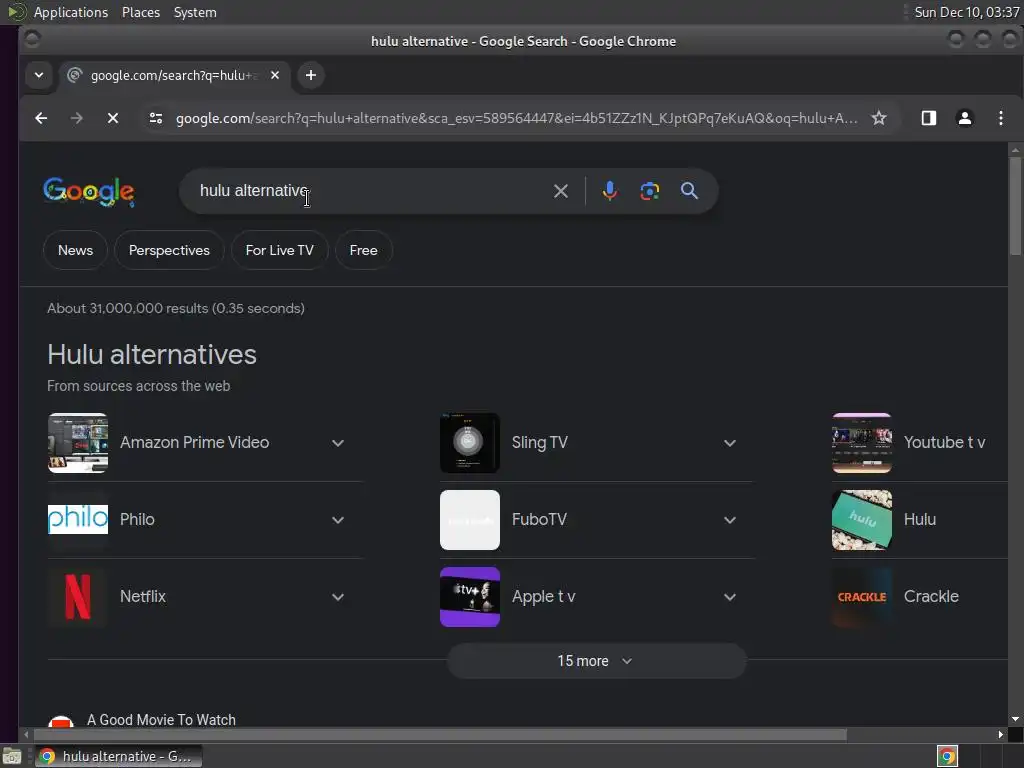Click the vertical scrollbar thumb
Screen dimensions: 1024x768
click(1015, 206)
